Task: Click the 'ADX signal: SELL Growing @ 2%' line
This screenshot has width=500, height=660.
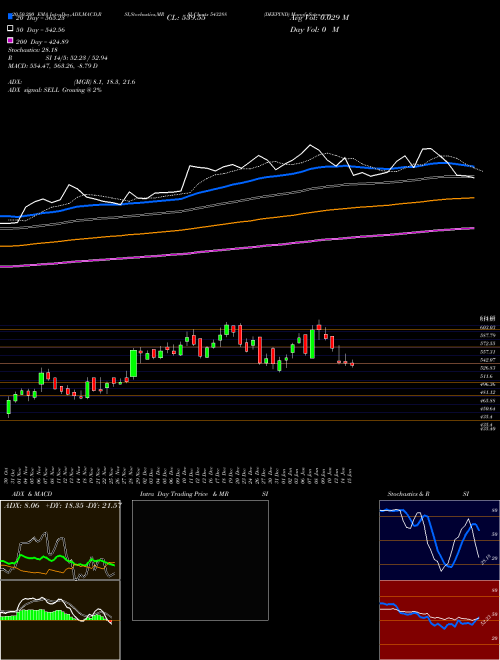Action: [55, 90]
